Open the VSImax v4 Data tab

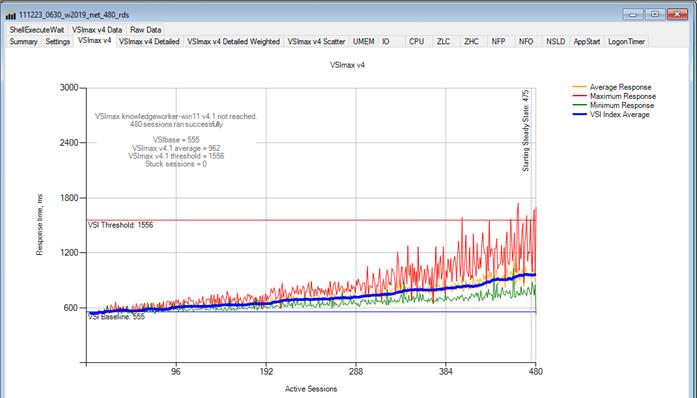coord(96,30)
